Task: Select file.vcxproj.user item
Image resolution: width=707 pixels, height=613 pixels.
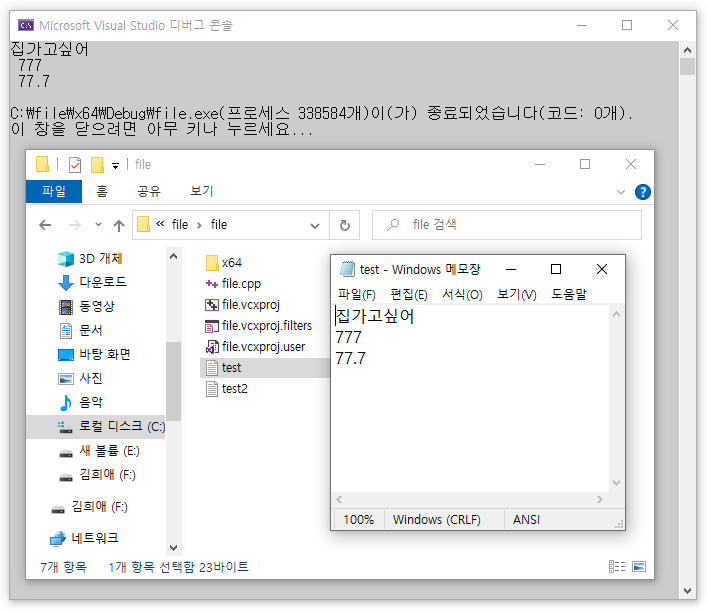Action: [255, 347]
